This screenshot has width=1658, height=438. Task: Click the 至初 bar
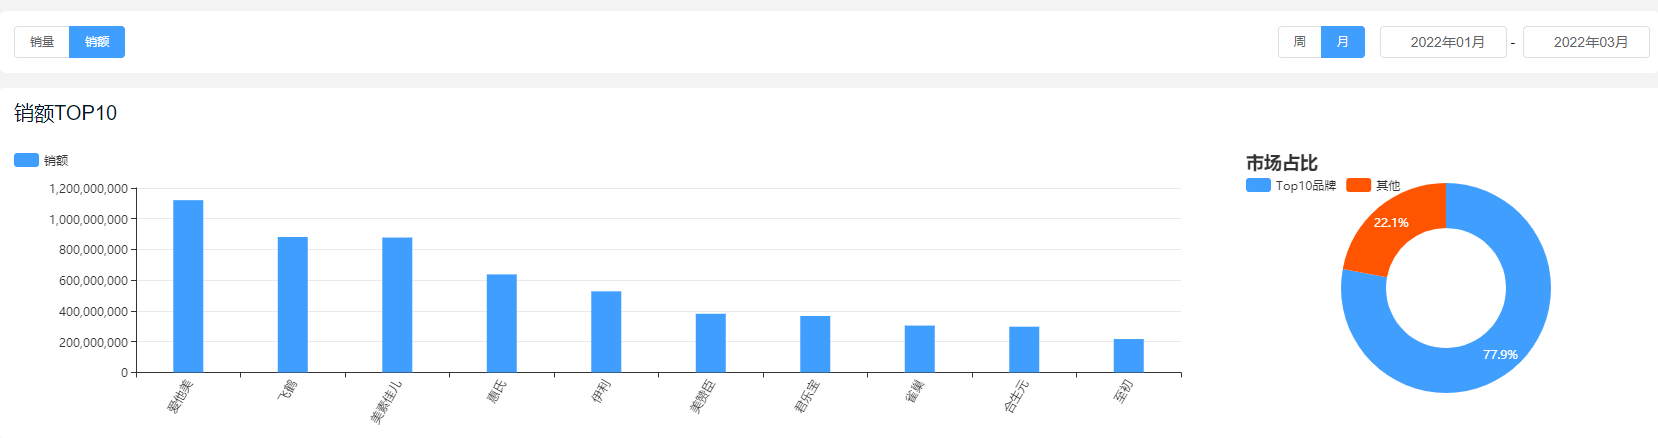[1129, 356]
